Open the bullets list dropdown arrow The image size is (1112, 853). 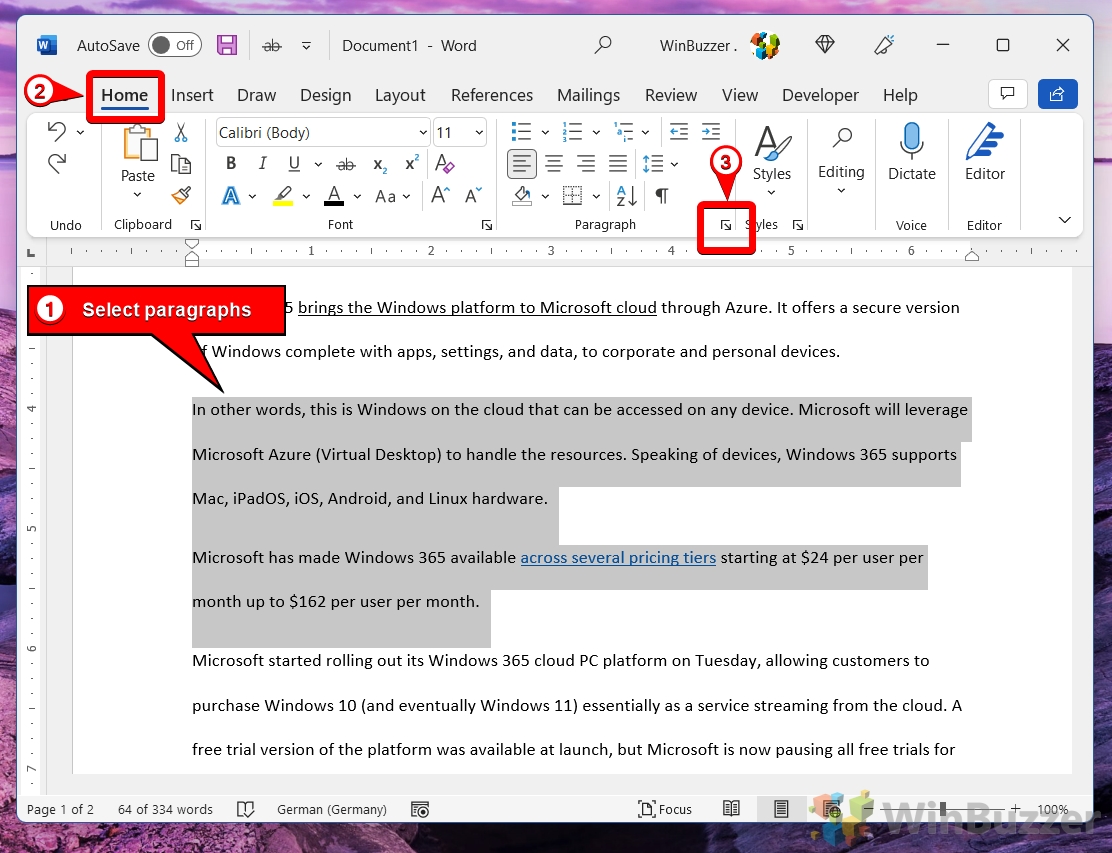[x=545, y=132]
